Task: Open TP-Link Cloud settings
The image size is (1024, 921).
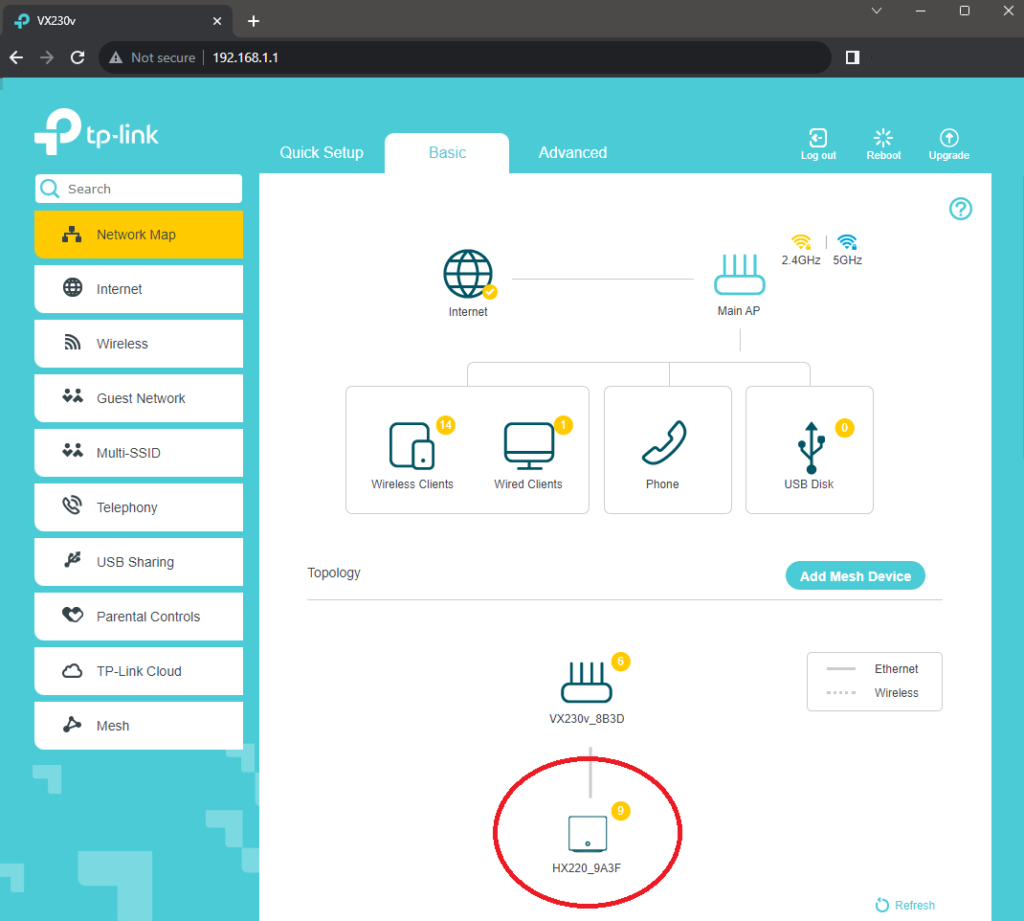Action: coord(138,671)
